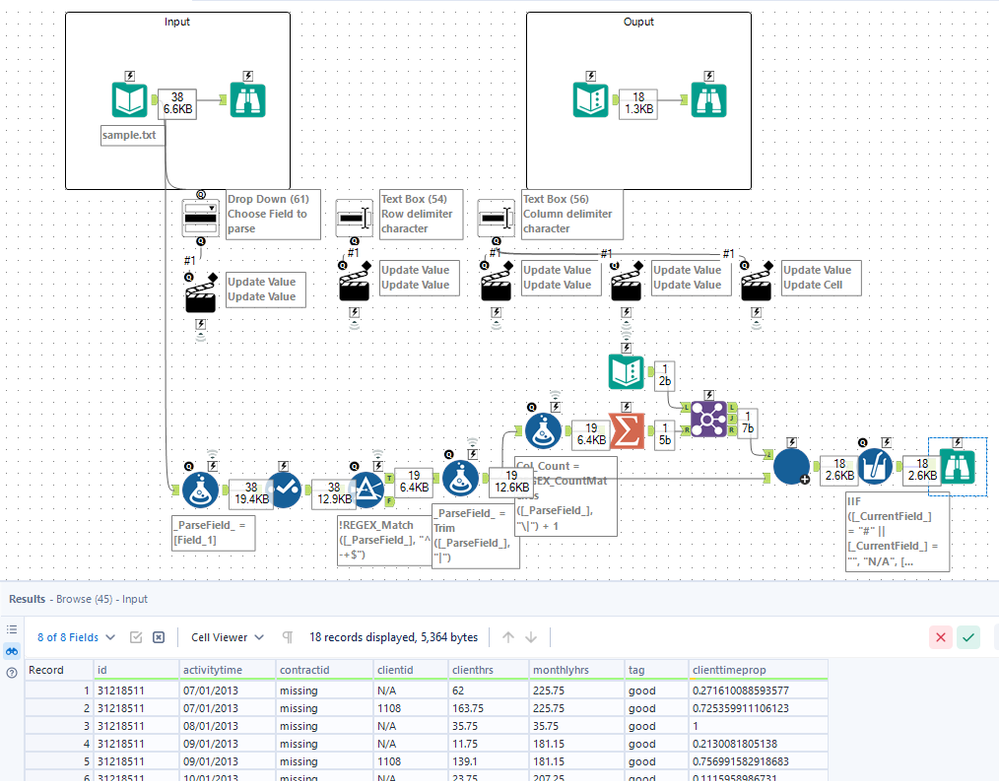The width and height of the screenshot is (999, 781).
Task: Click the red X cancel button
Action: [940, 637]
